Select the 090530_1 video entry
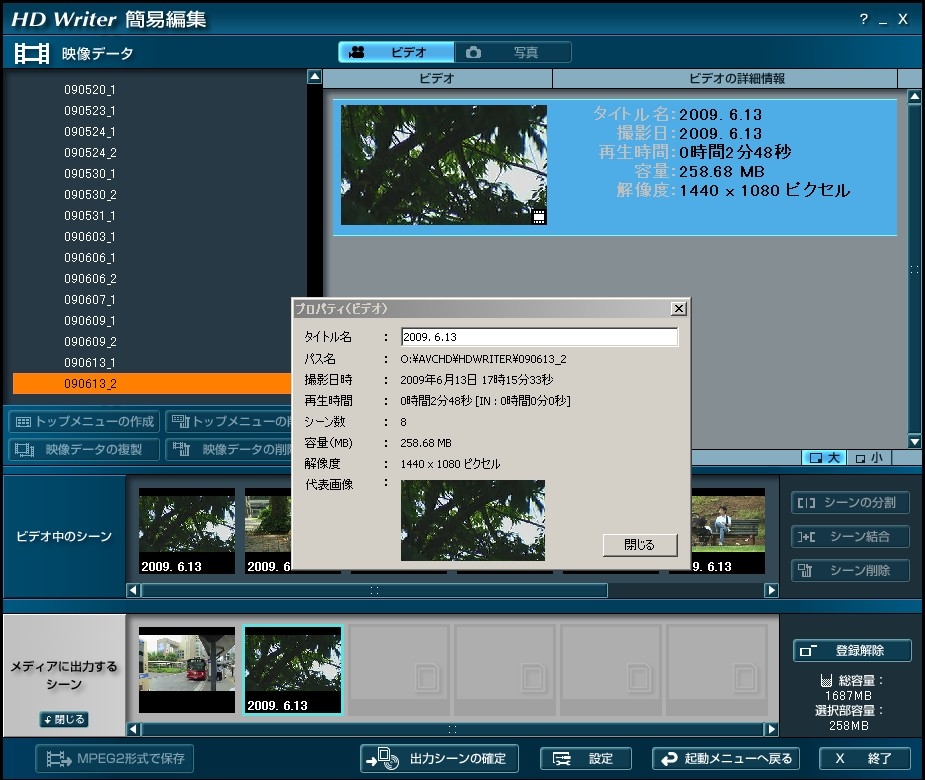Viewport: 925px width, 780px height. (90, 174)
